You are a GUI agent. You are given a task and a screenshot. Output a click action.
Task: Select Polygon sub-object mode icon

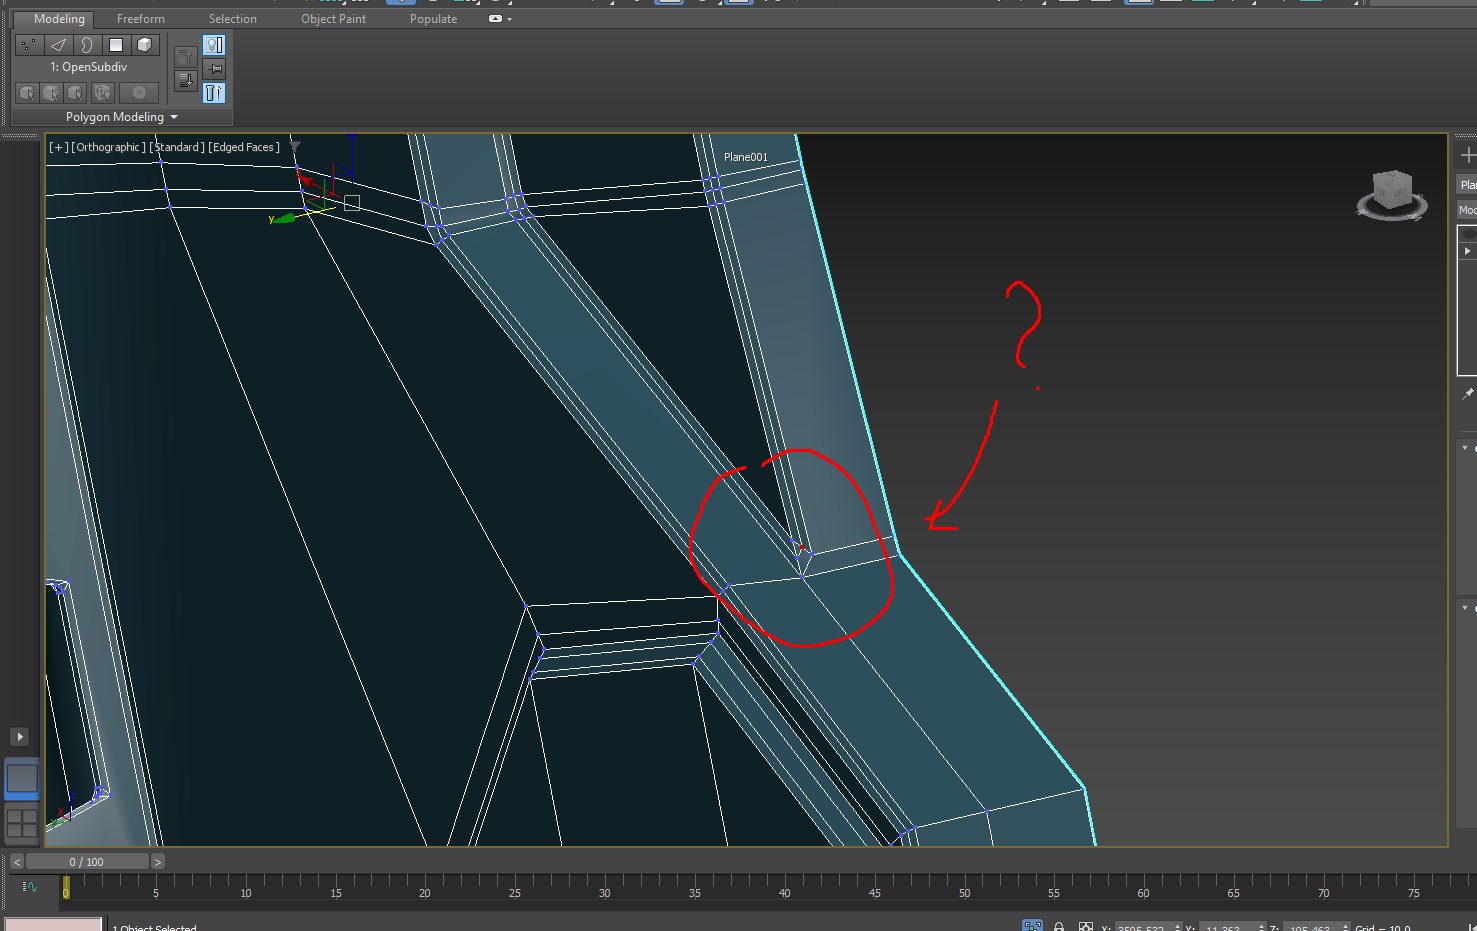click(116, 45)
